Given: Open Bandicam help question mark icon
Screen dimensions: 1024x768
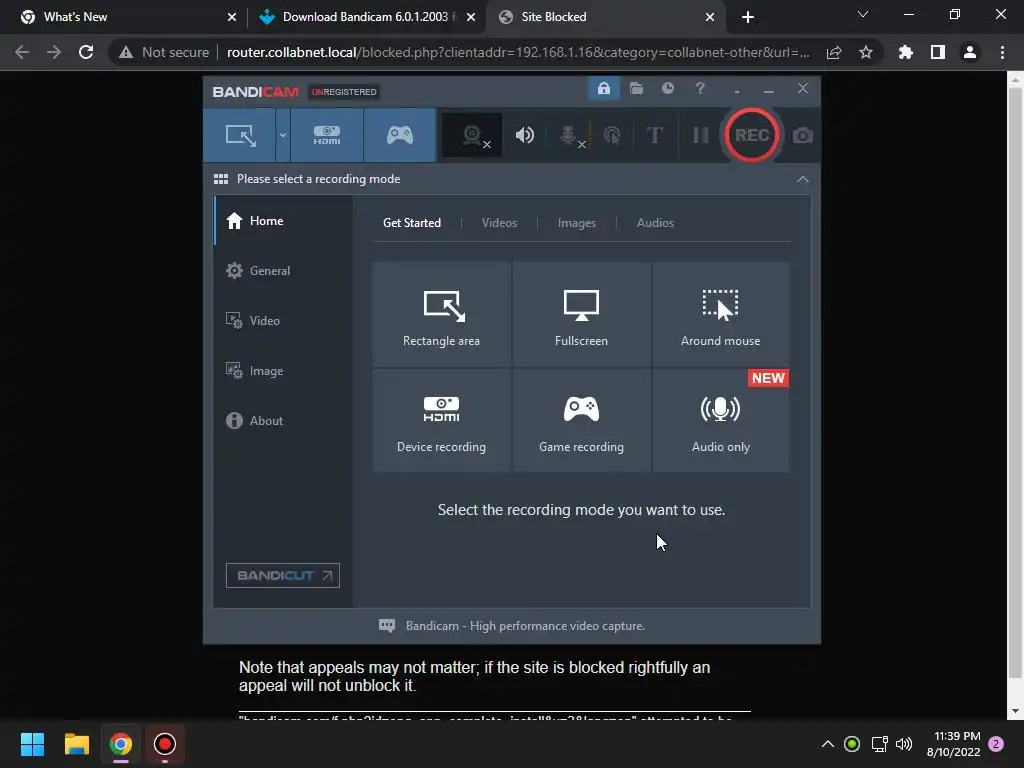Looking at the screenshot, I should [x=700, y=88].
